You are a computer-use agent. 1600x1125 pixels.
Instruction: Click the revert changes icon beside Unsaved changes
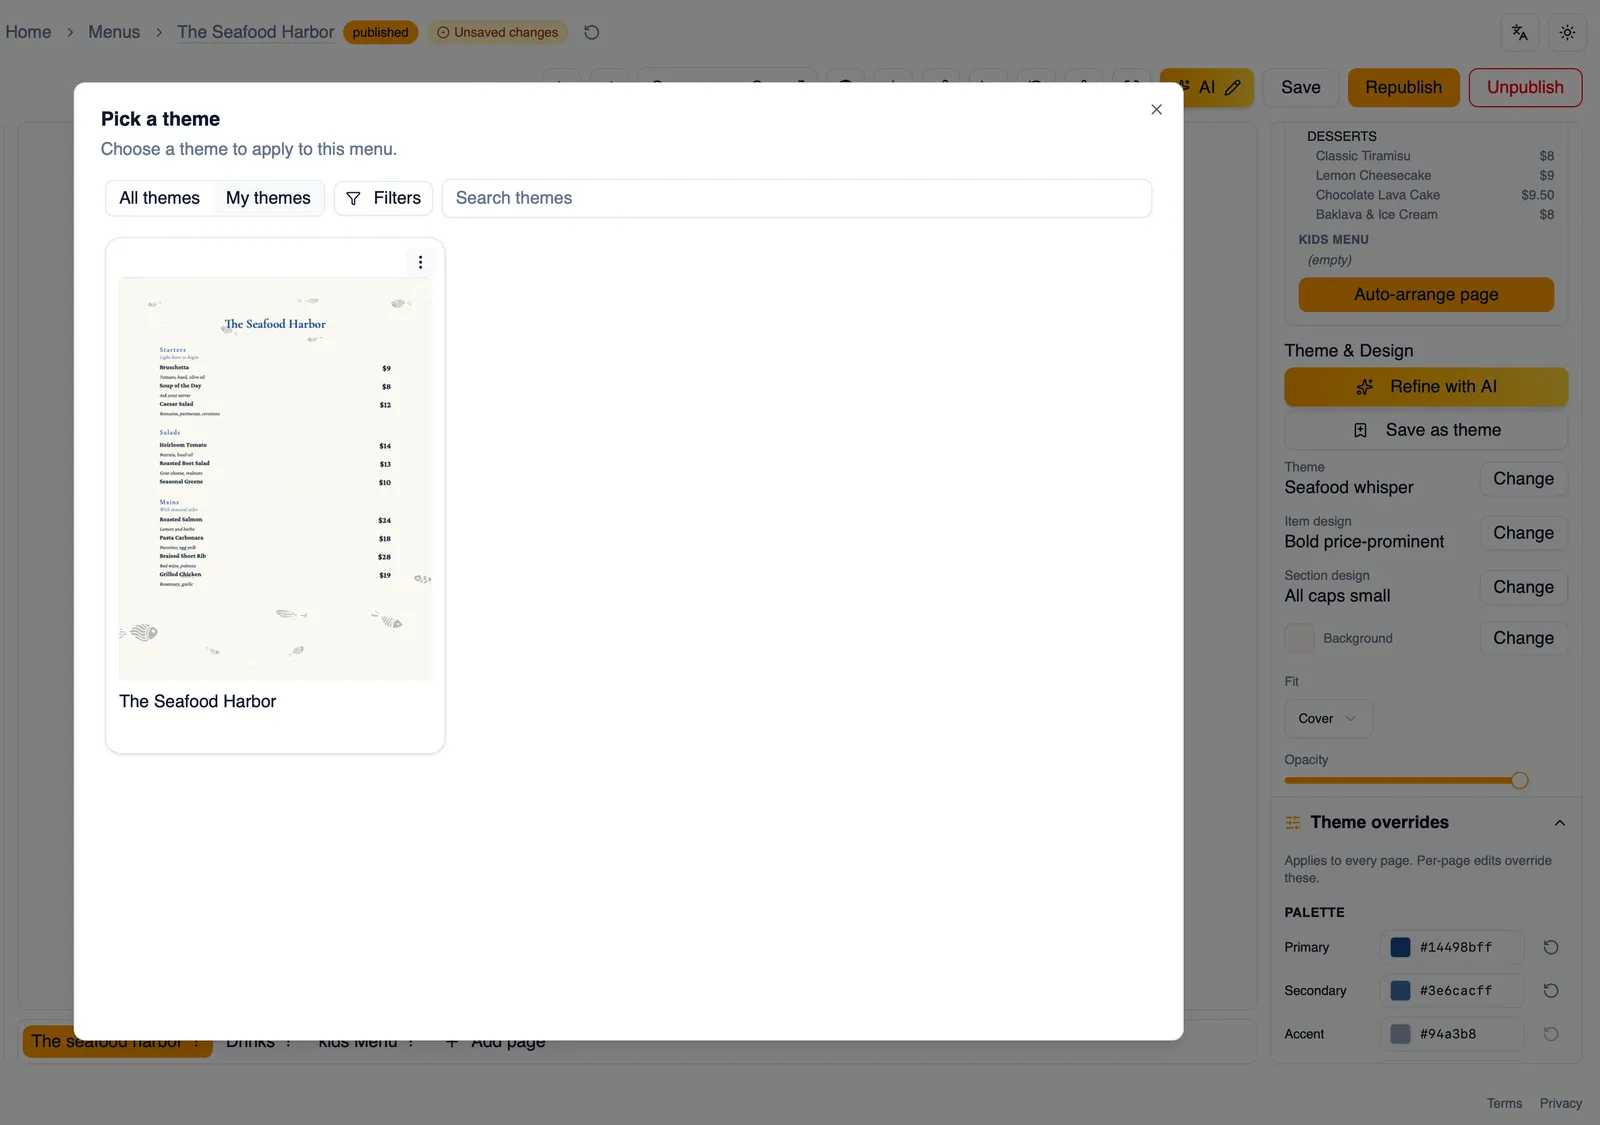[592, 32]
